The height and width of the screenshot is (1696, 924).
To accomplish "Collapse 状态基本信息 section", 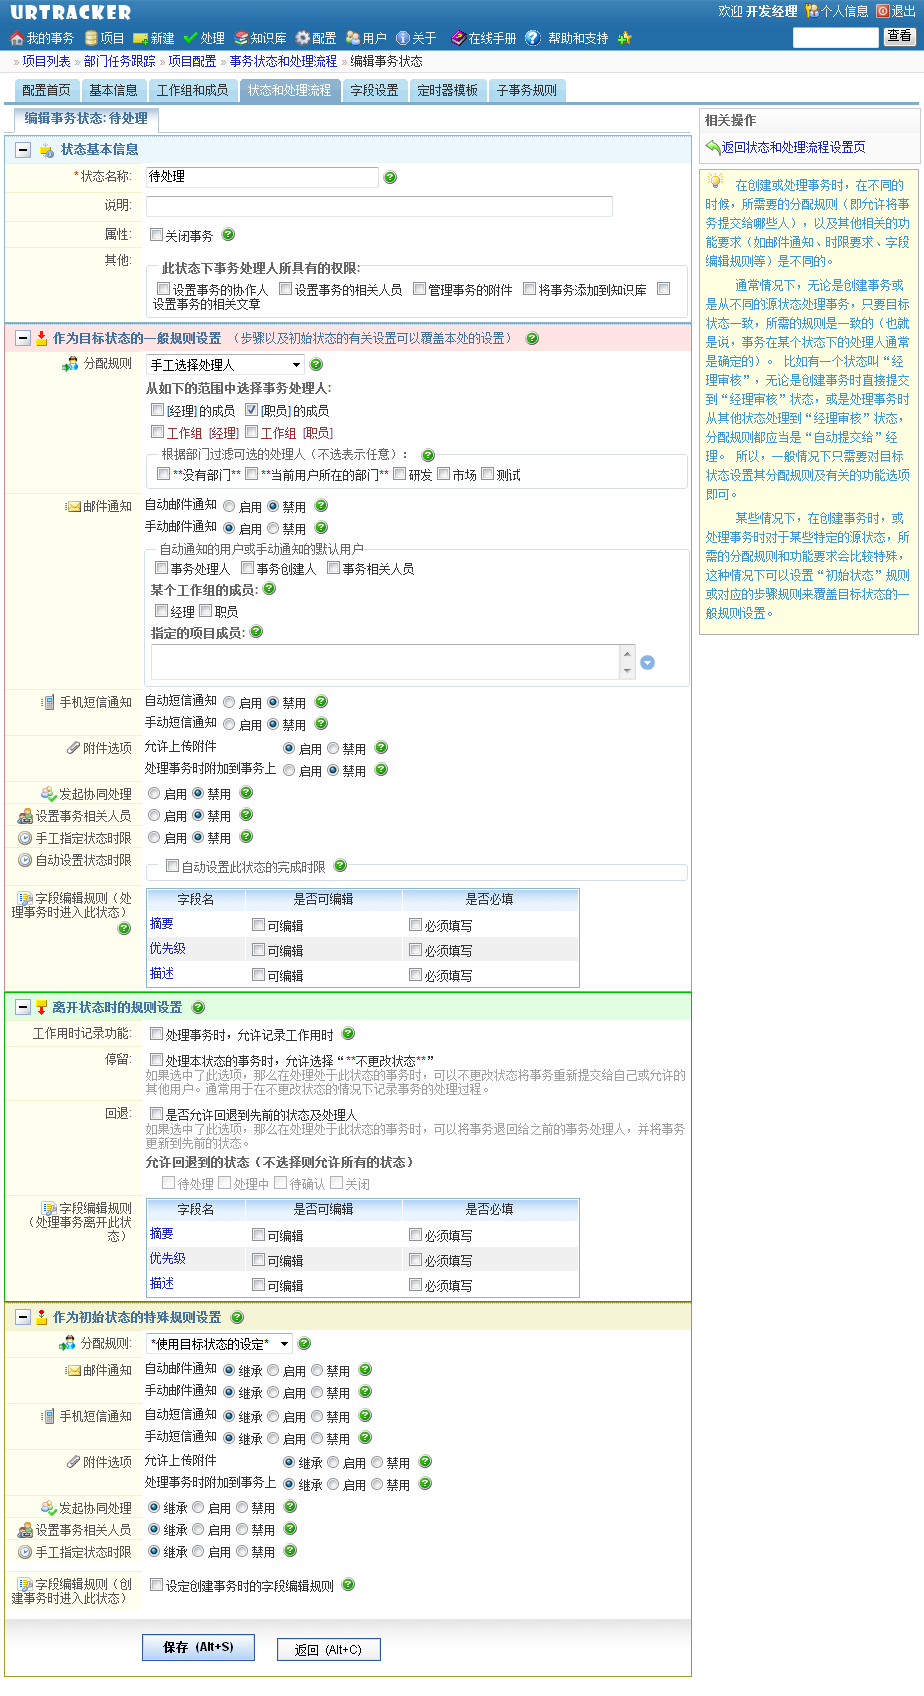I will pos(23,150).
